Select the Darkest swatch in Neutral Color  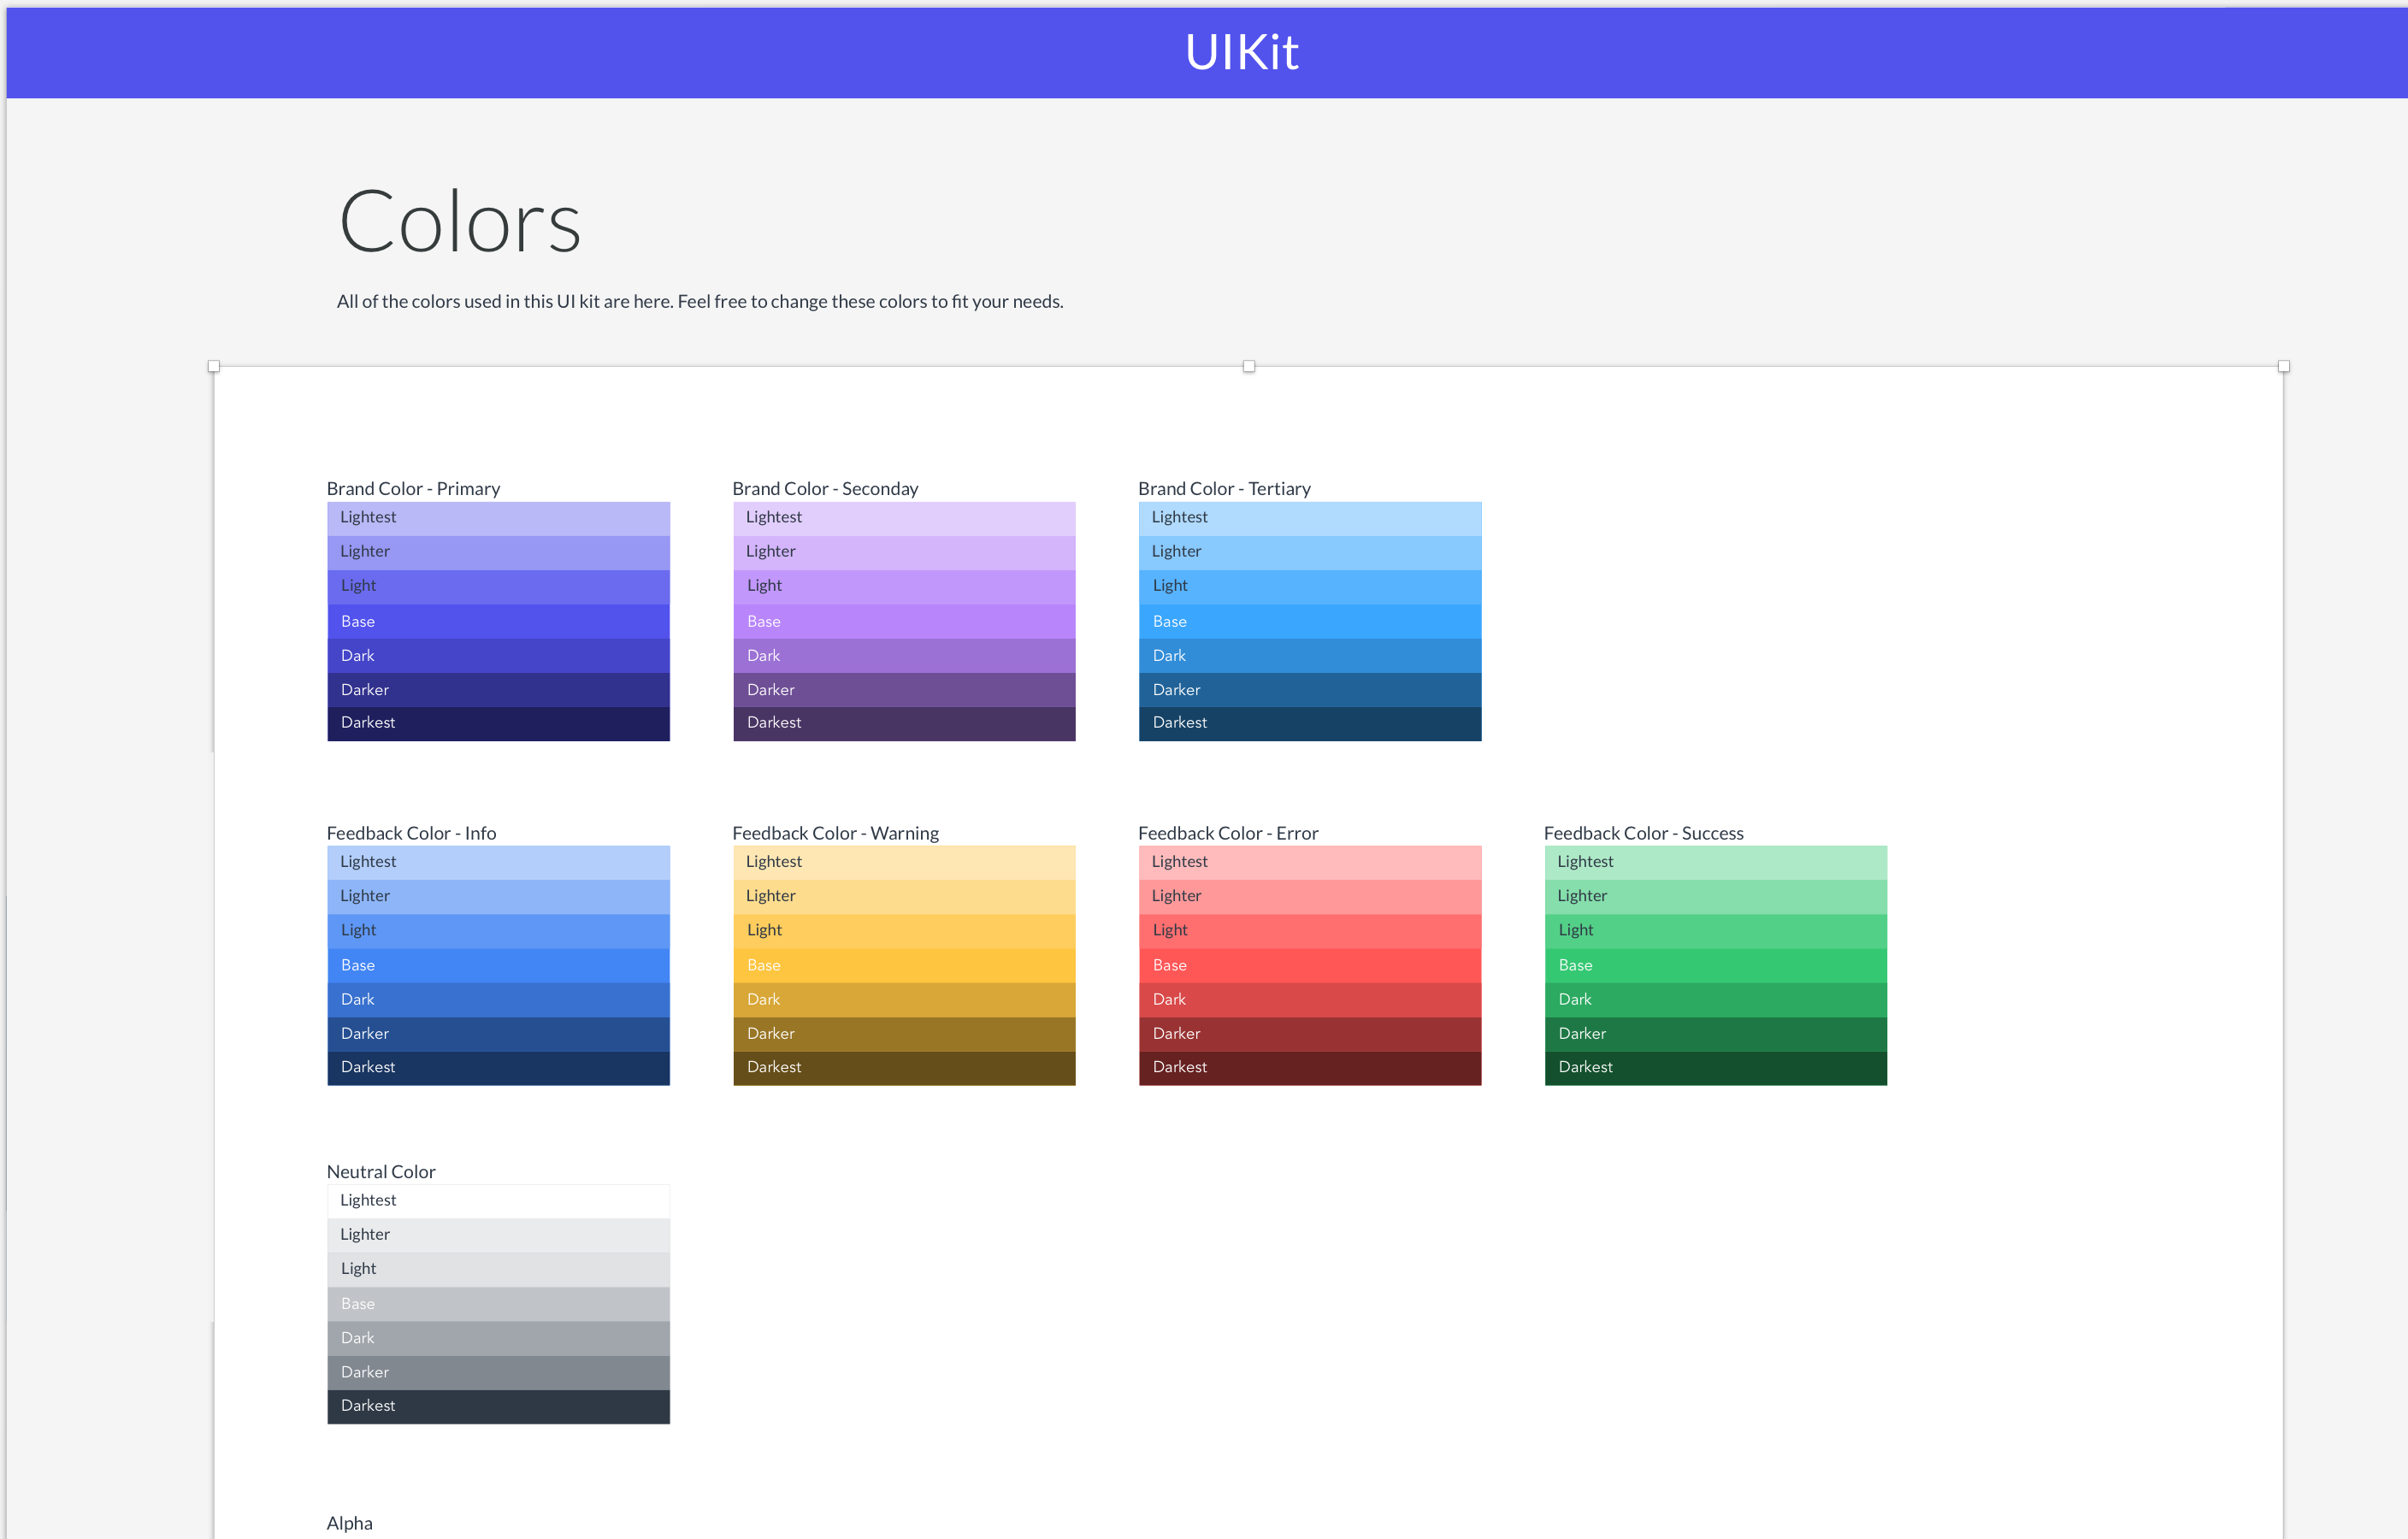click(x=498, y=1406)
